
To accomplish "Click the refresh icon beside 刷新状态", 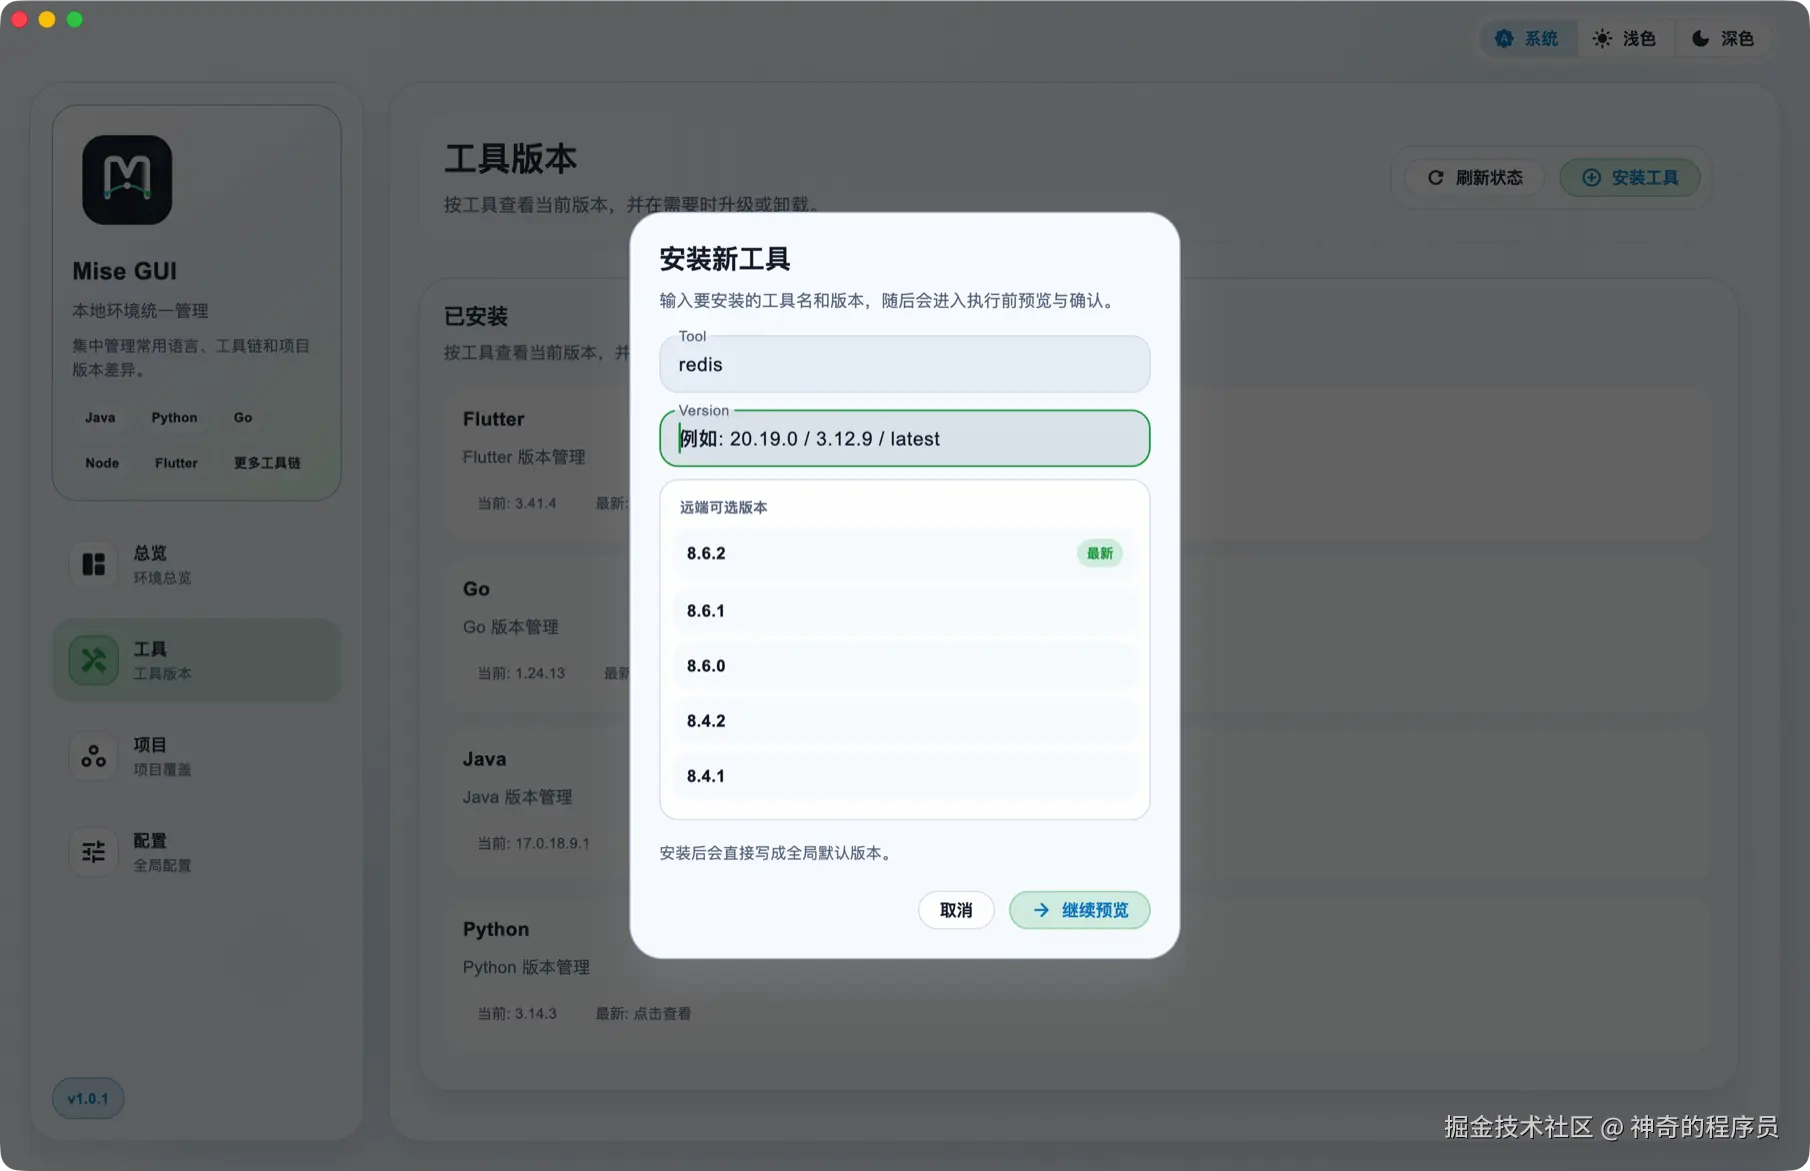I will click(1435, 177).
